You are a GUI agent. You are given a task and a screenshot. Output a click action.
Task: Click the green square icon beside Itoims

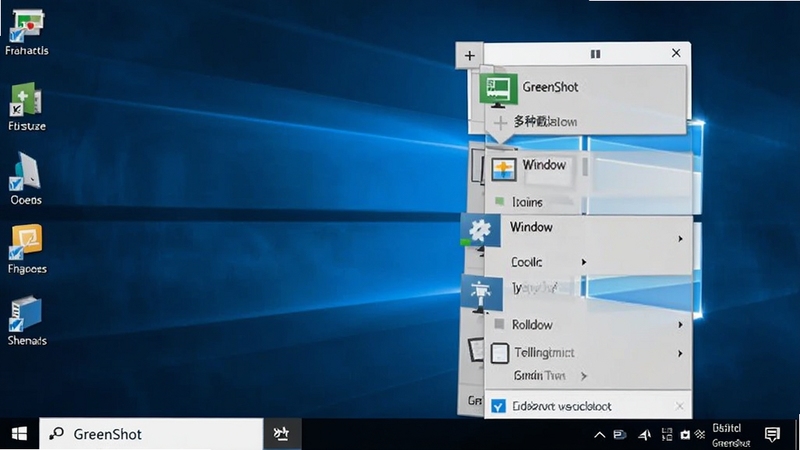click(499, 202)
